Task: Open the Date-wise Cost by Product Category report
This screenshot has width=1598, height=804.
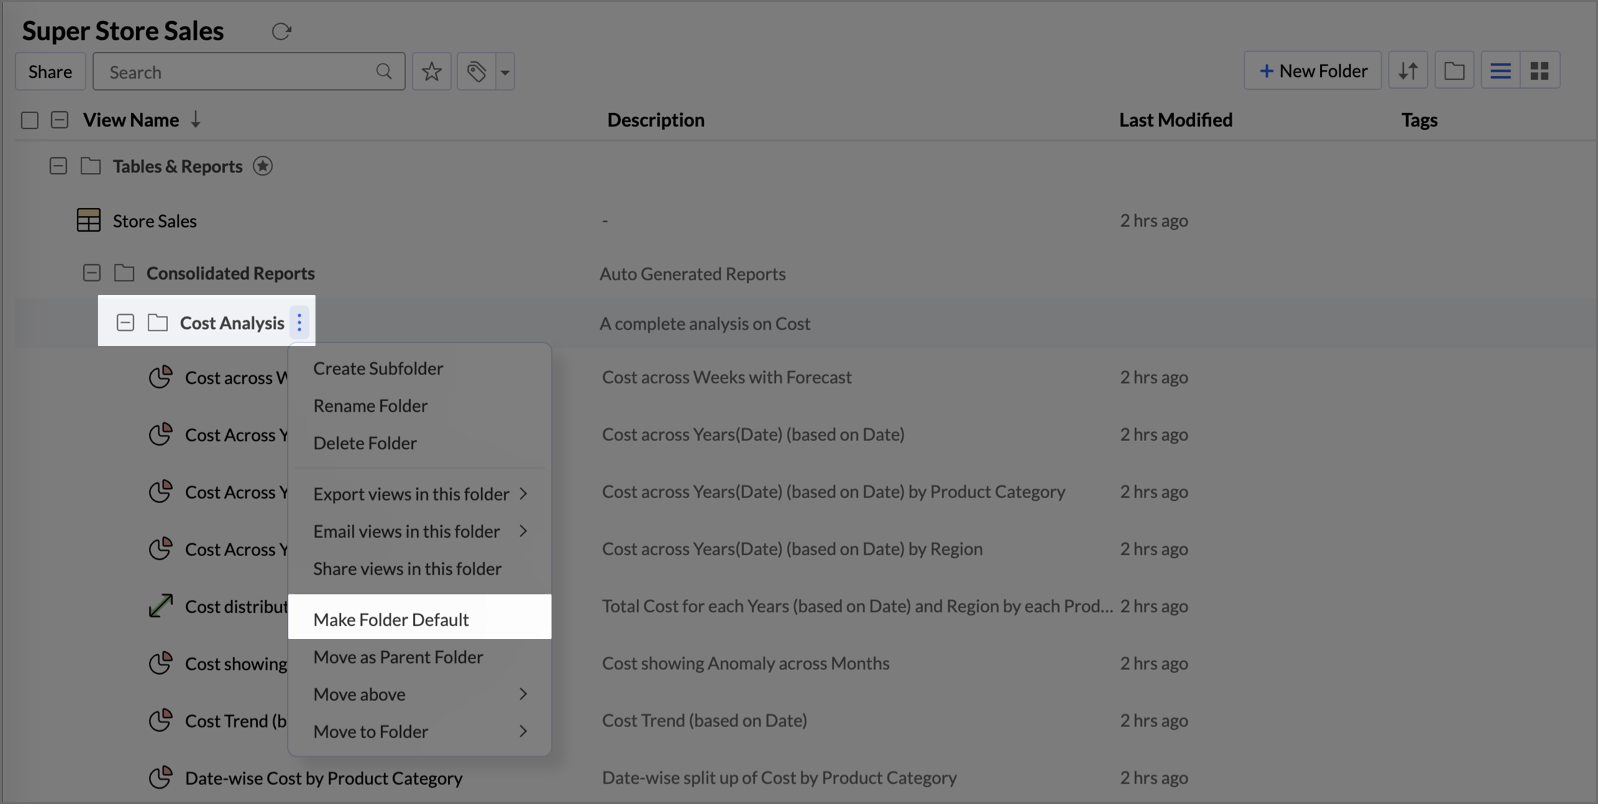Action: 323,778
